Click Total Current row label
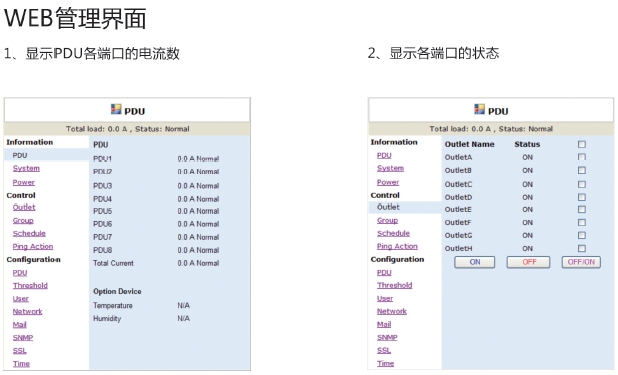Image resolution: width=618 pixels, height=375 pixels. [113, 263]
